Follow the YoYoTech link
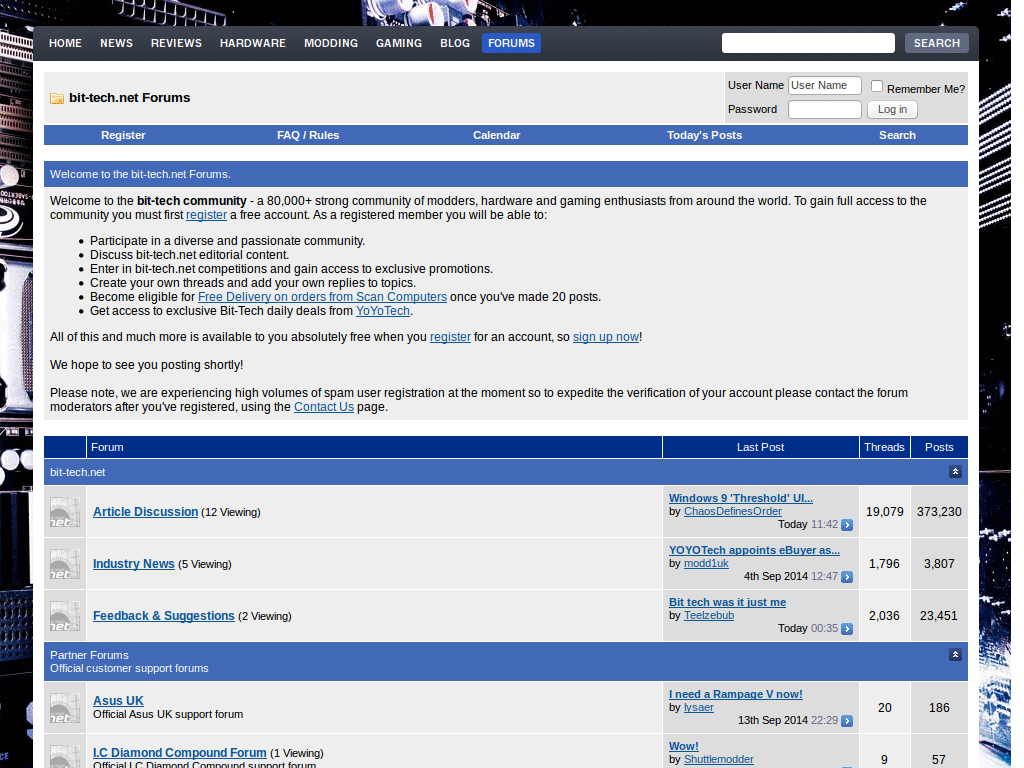 (x=383, y=311)
